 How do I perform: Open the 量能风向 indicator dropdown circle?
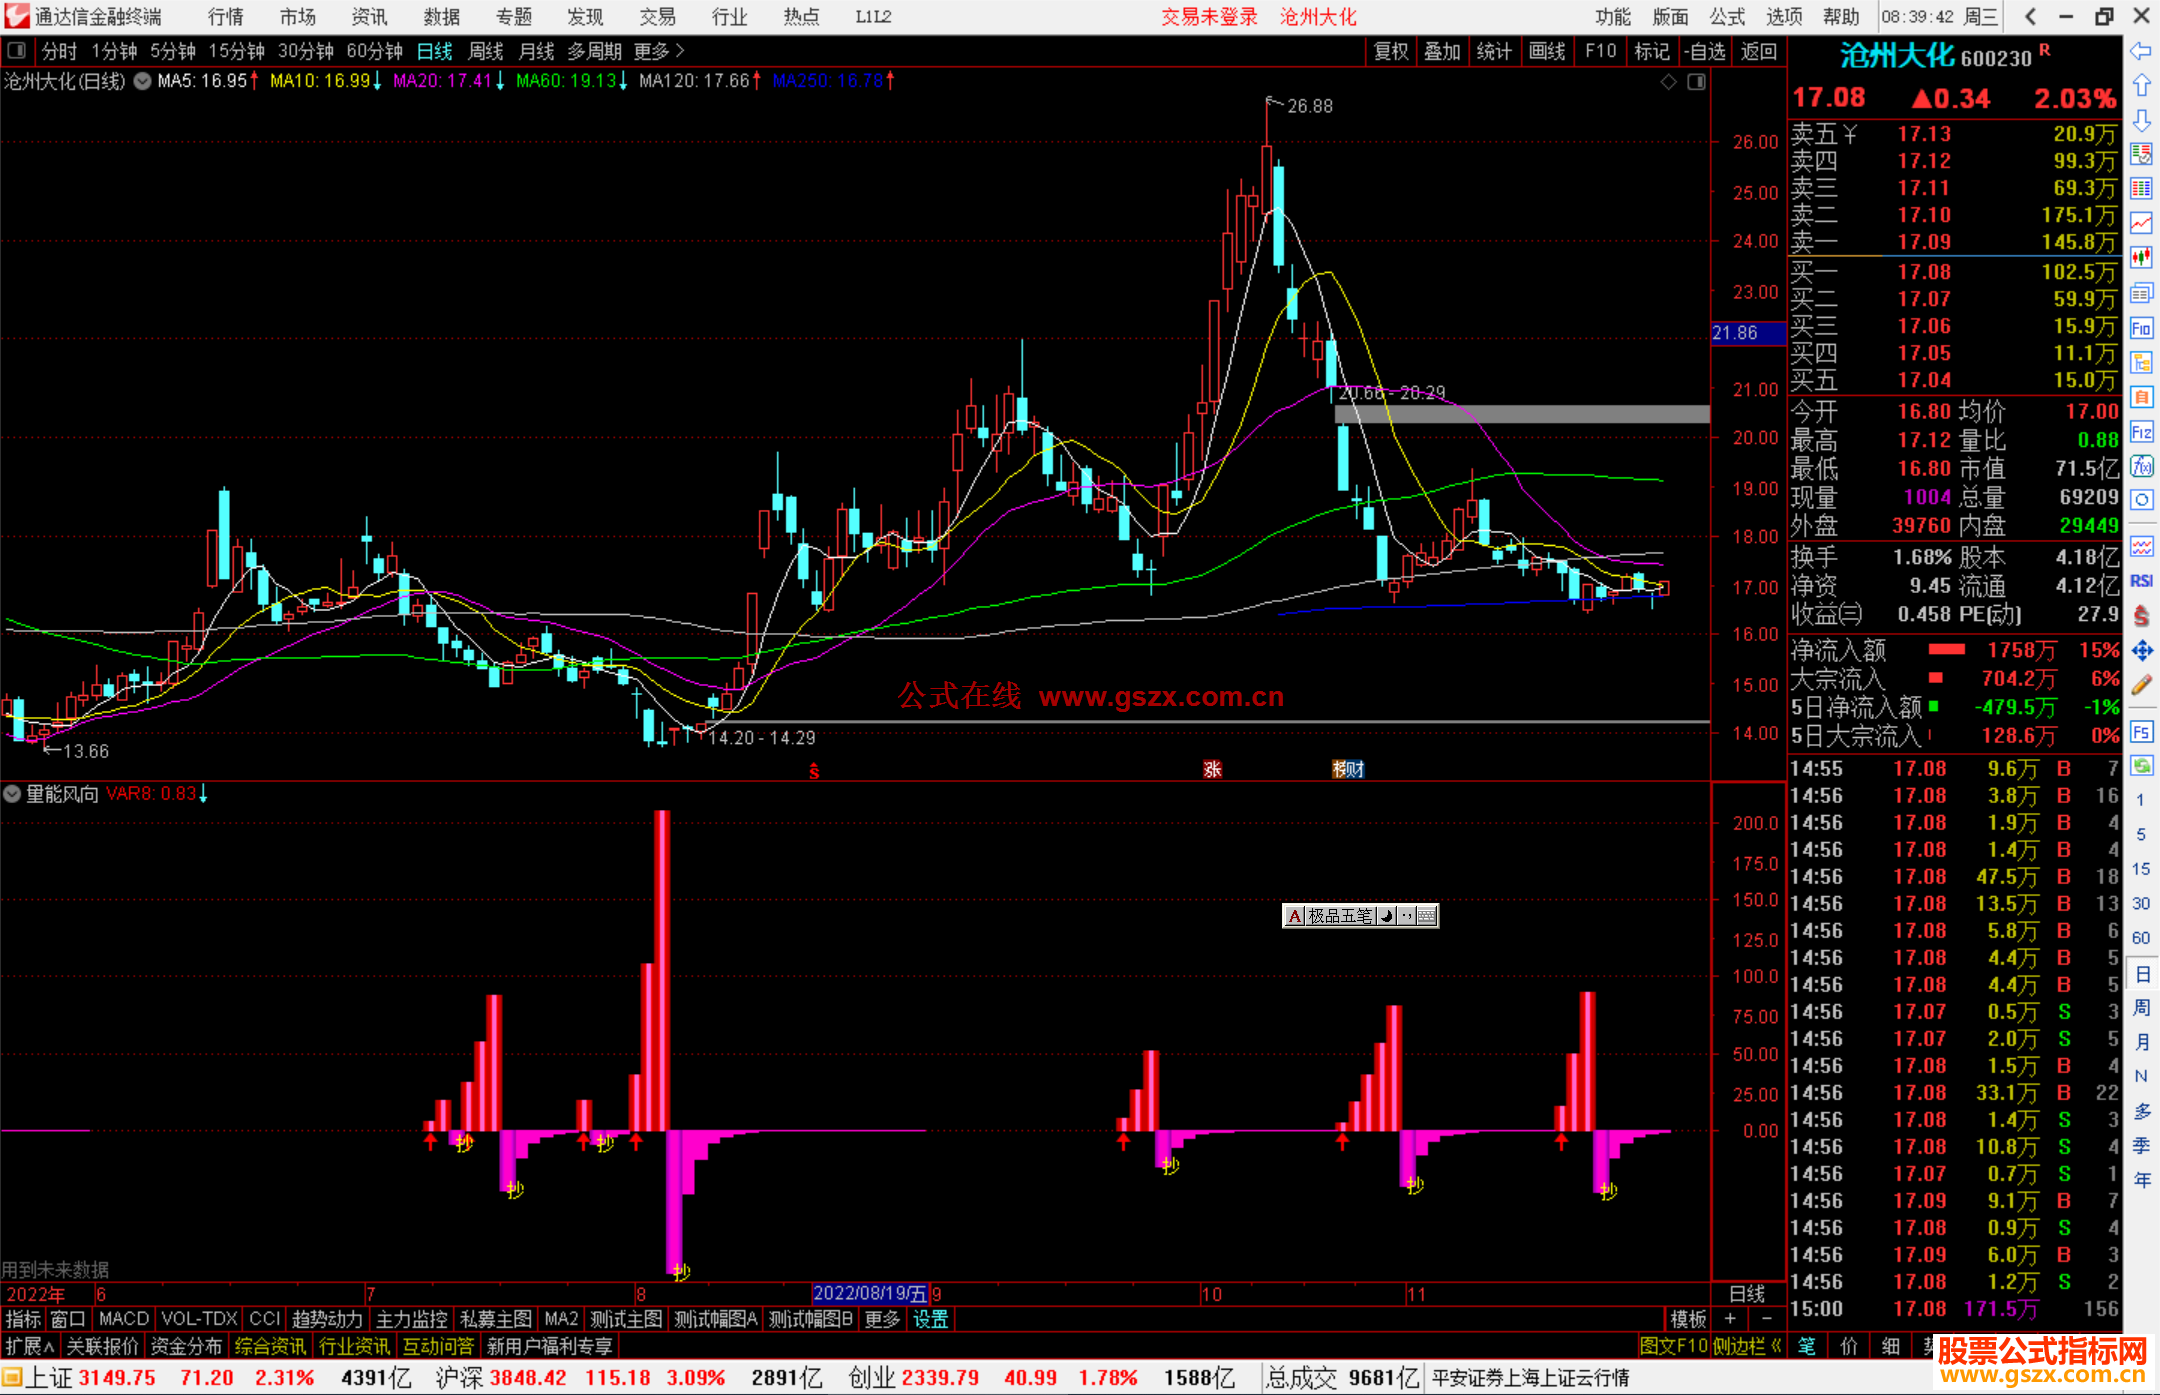point(12,794)
